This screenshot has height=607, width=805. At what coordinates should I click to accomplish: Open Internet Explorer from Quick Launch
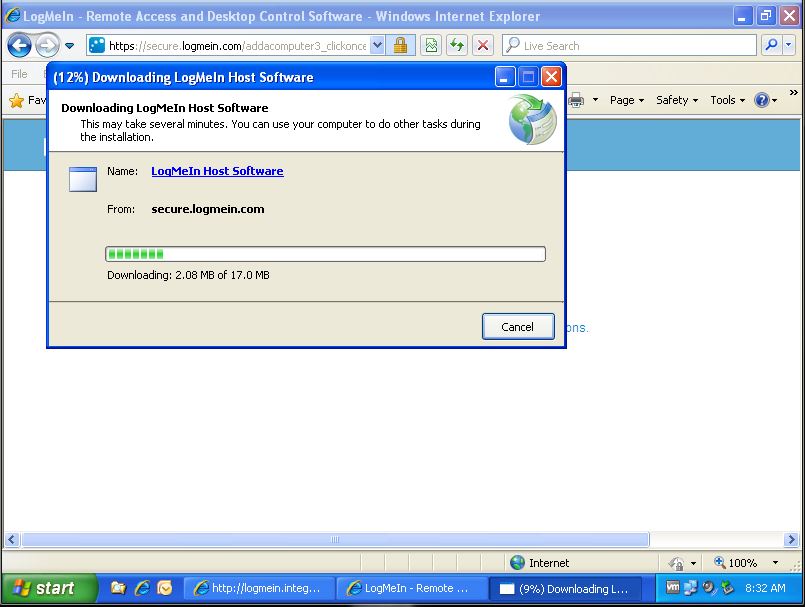pos(142,588)
